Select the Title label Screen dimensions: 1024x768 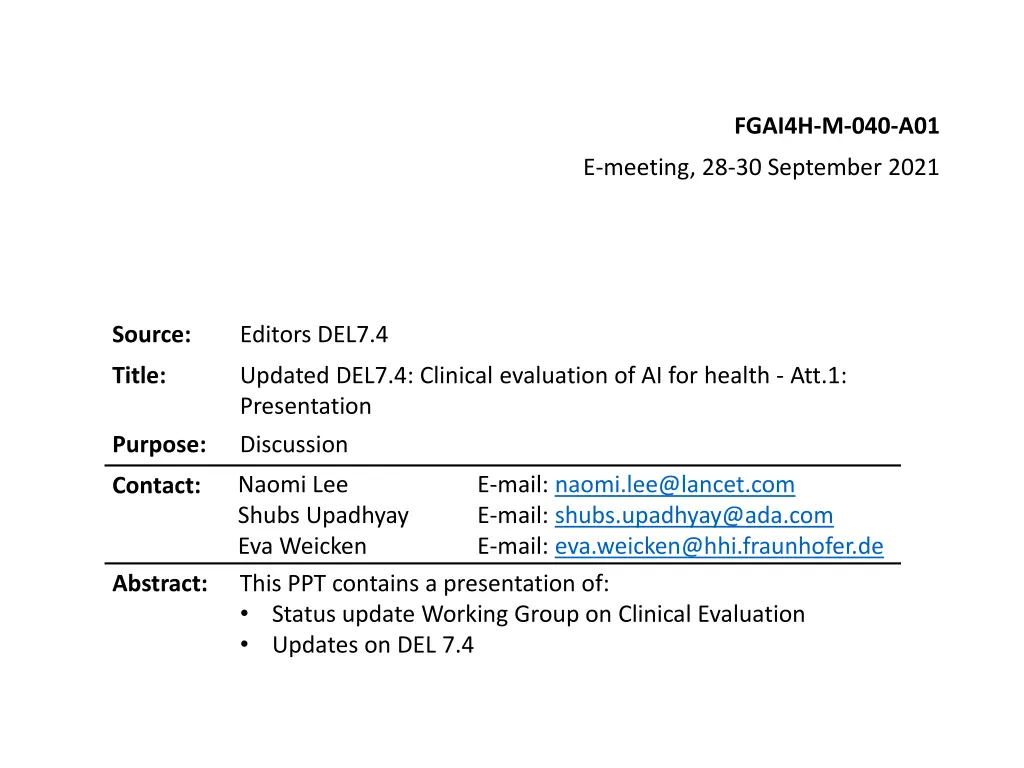[139, 376]
